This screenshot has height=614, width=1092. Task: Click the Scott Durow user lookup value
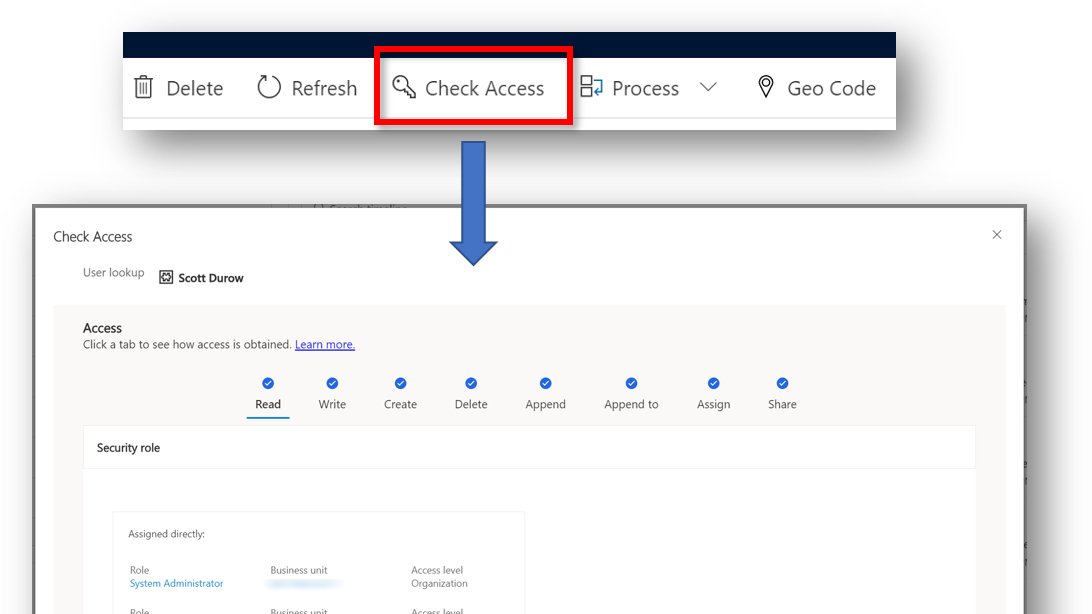(x=211, y=278)
